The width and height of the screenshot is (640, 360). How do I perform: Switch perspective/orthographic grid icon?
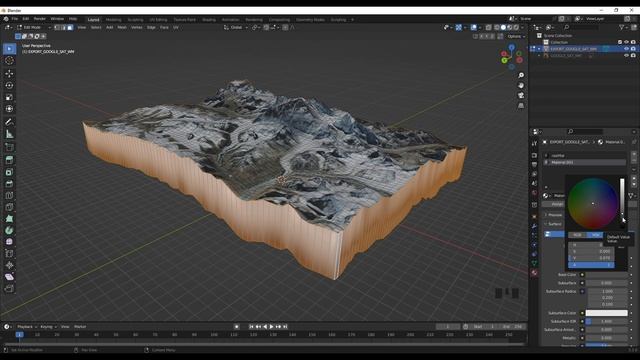click(x=521, y=106)
